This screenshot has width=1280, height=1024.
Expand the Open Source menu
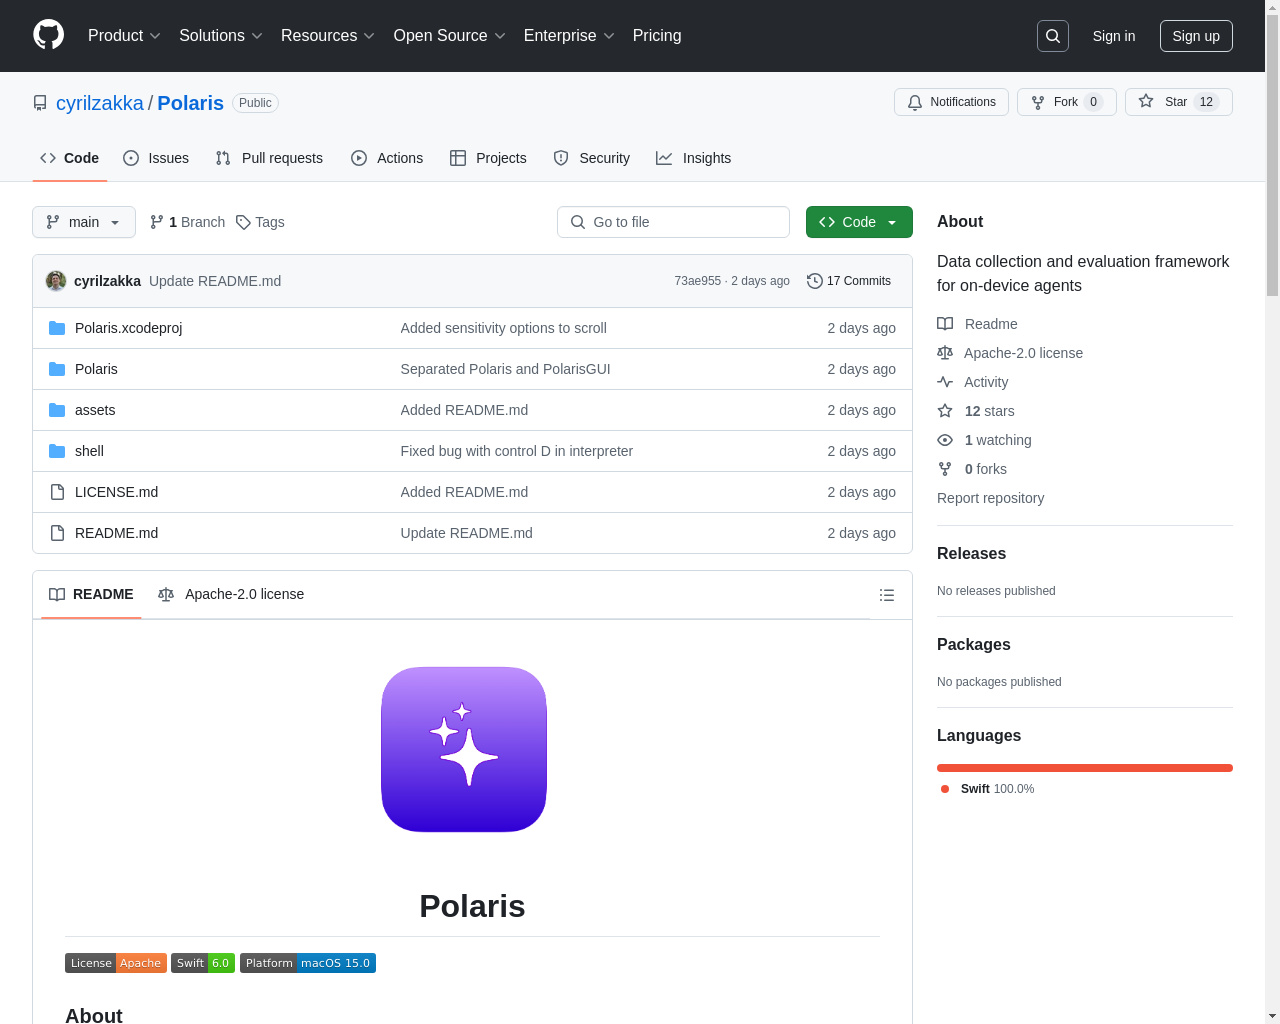450,36
